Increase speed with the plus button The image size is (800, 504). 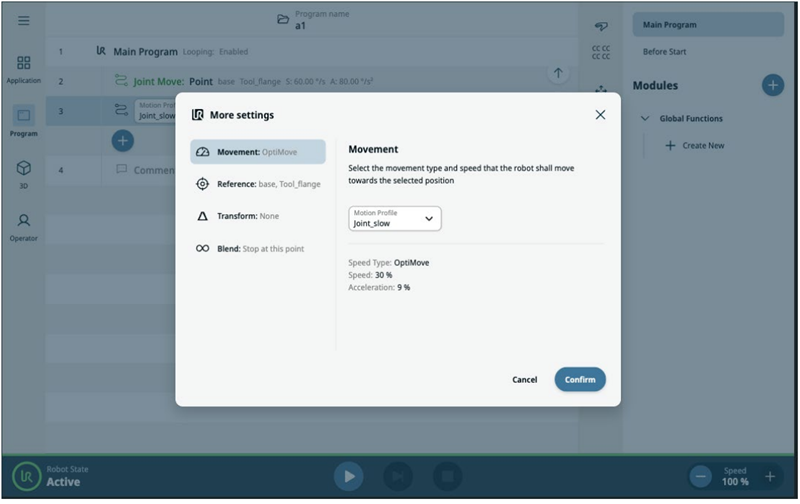click(x=770, y=477)
